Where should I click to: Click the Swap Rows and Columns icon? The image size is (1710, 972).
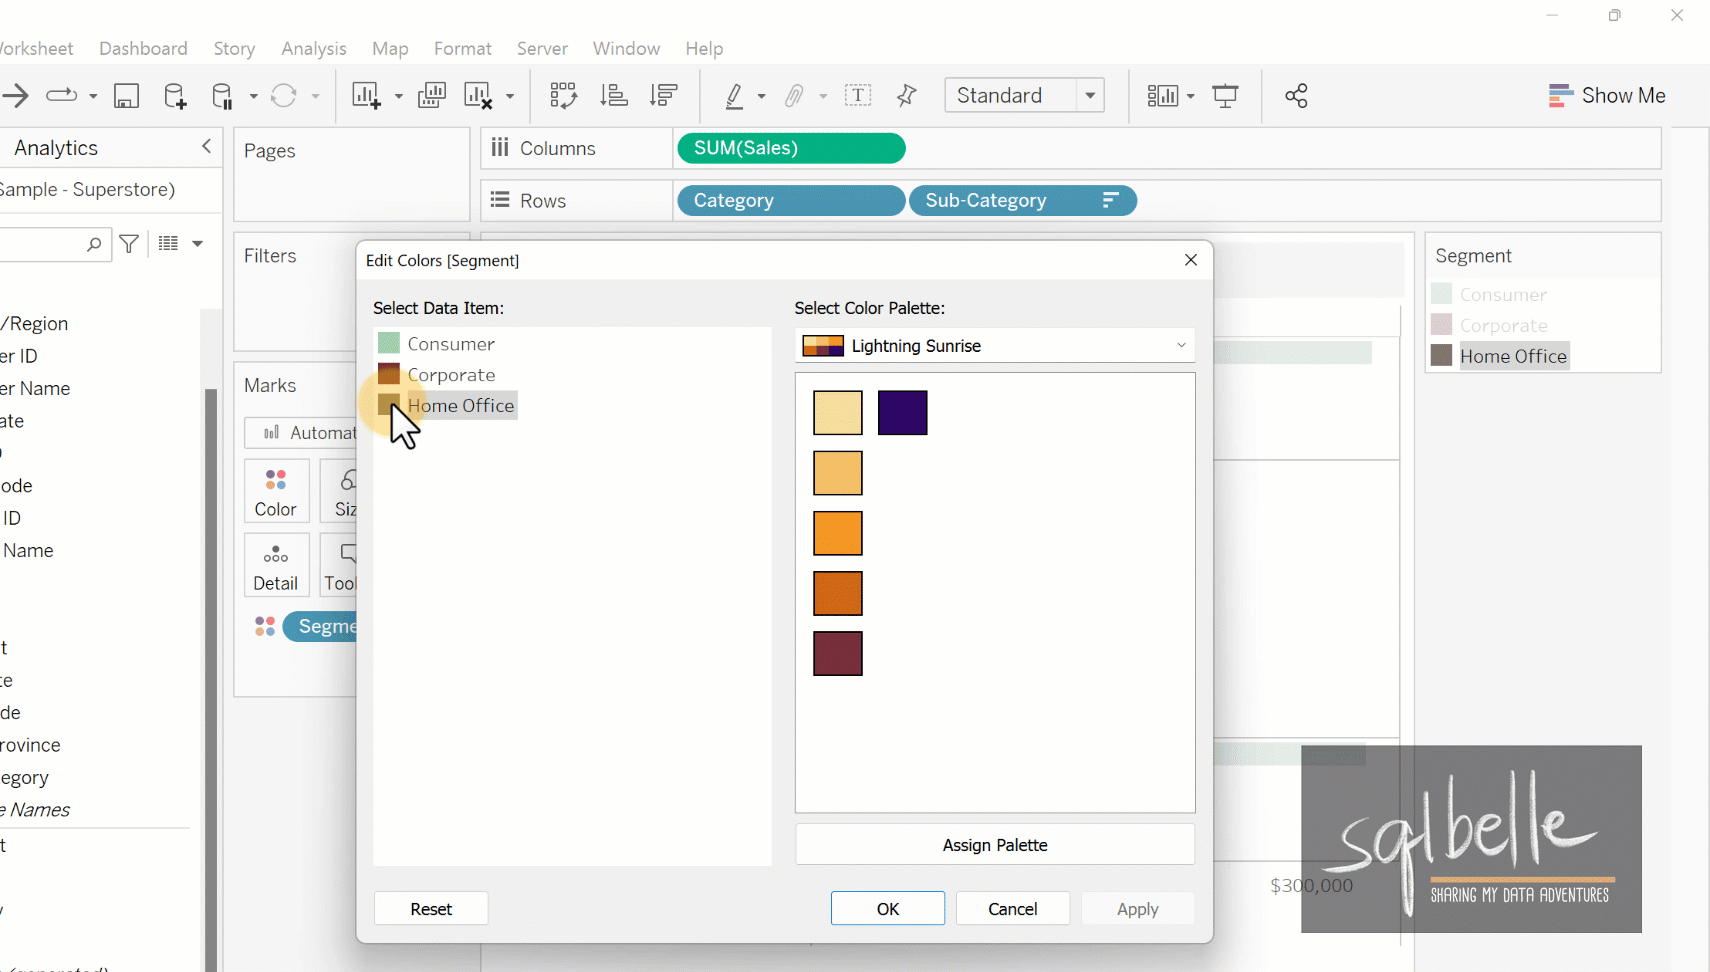click(x=564, y=96)
